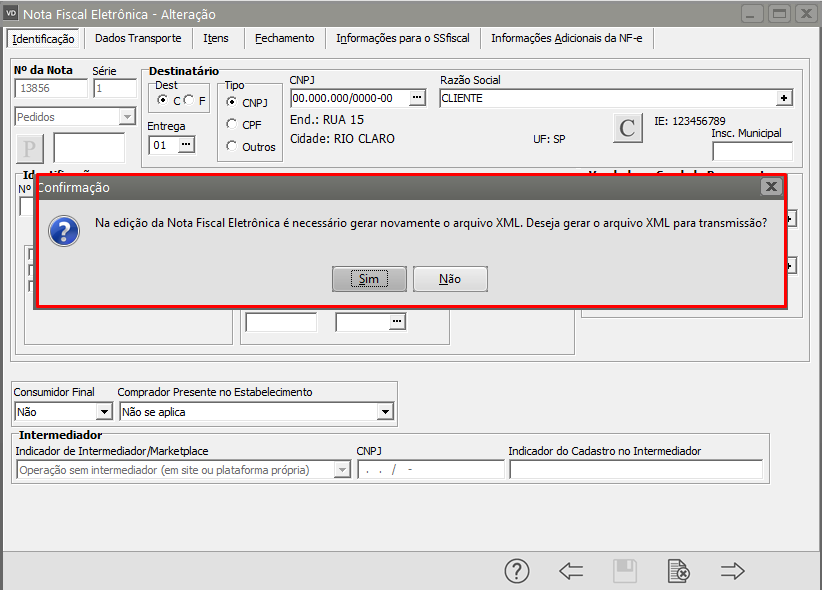The width and height of the screenshot is (822, 590).
Task: Close the Confirmação dialog with X
Action: pos(770,187)
